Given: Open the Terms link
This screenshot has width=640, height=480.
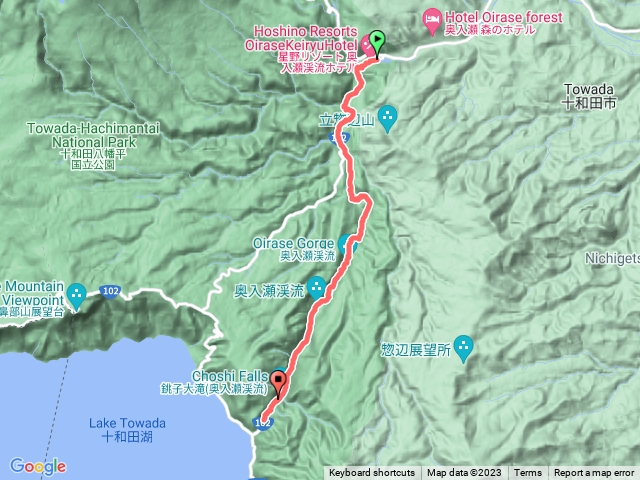Looking at the screenshot, I should pos(527,473).
